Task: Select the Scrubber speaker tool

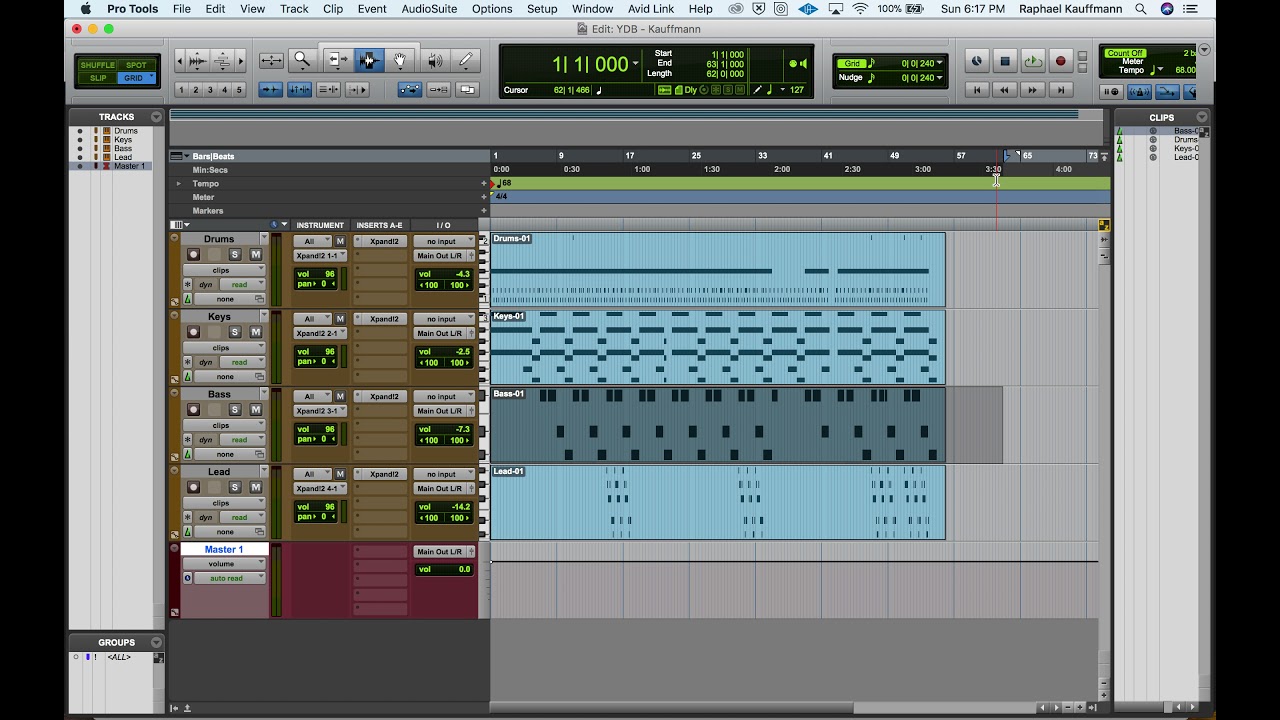Action: pos(434,61)
